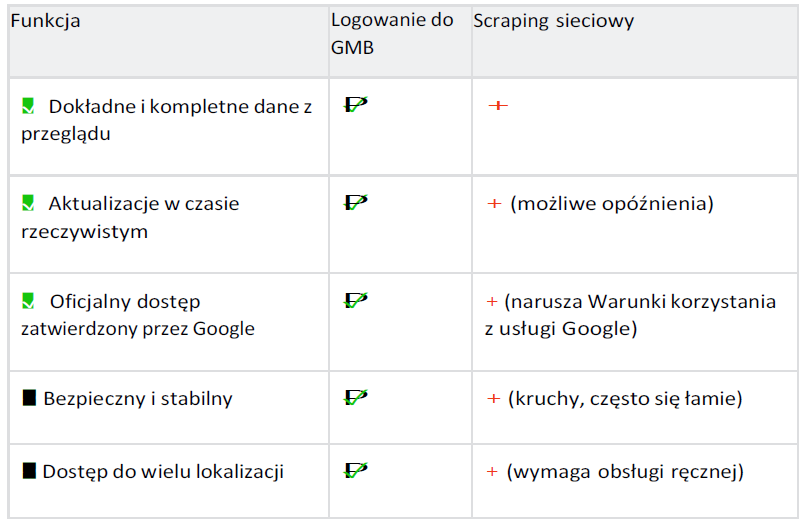This screenshot has height=522, width=806.
Task: Click black square beside "Bezpieczny i stabilny"
Action: coord(29,398)
